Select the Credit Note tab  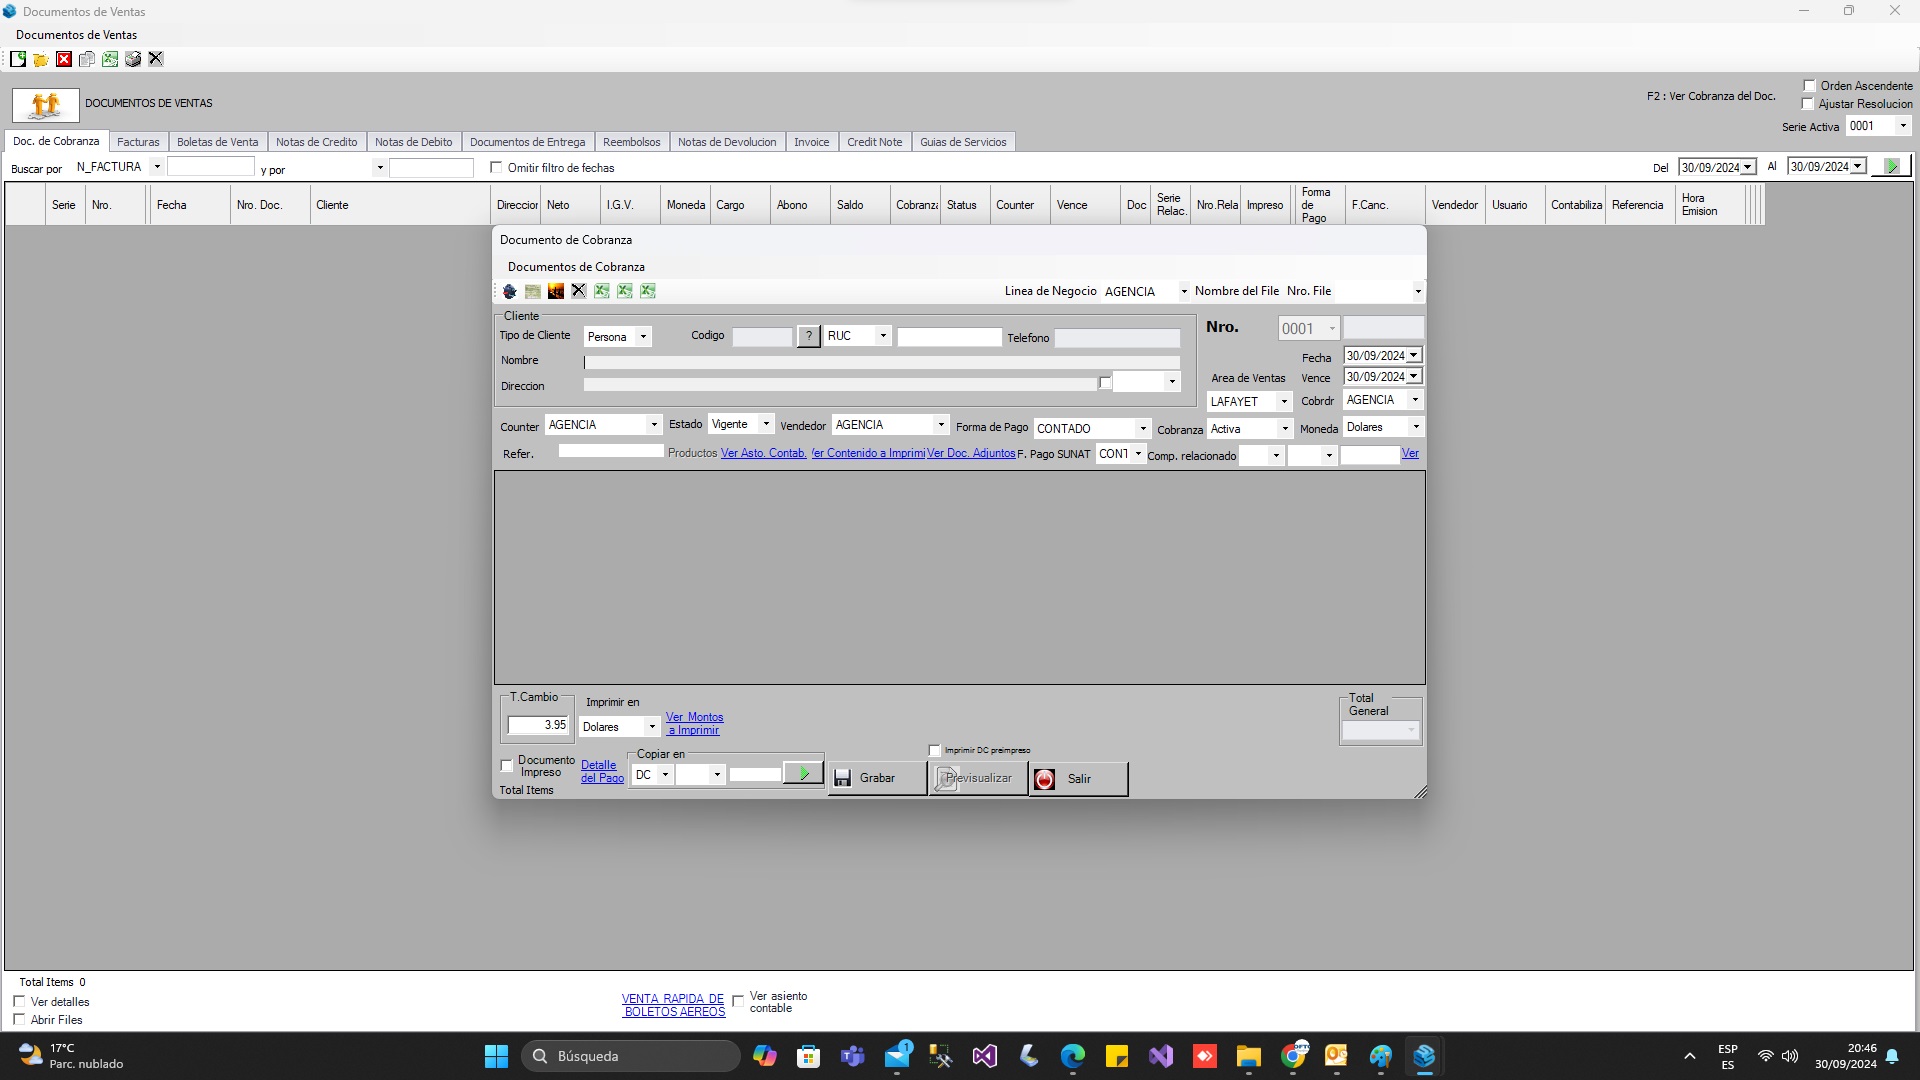[874, 141]
